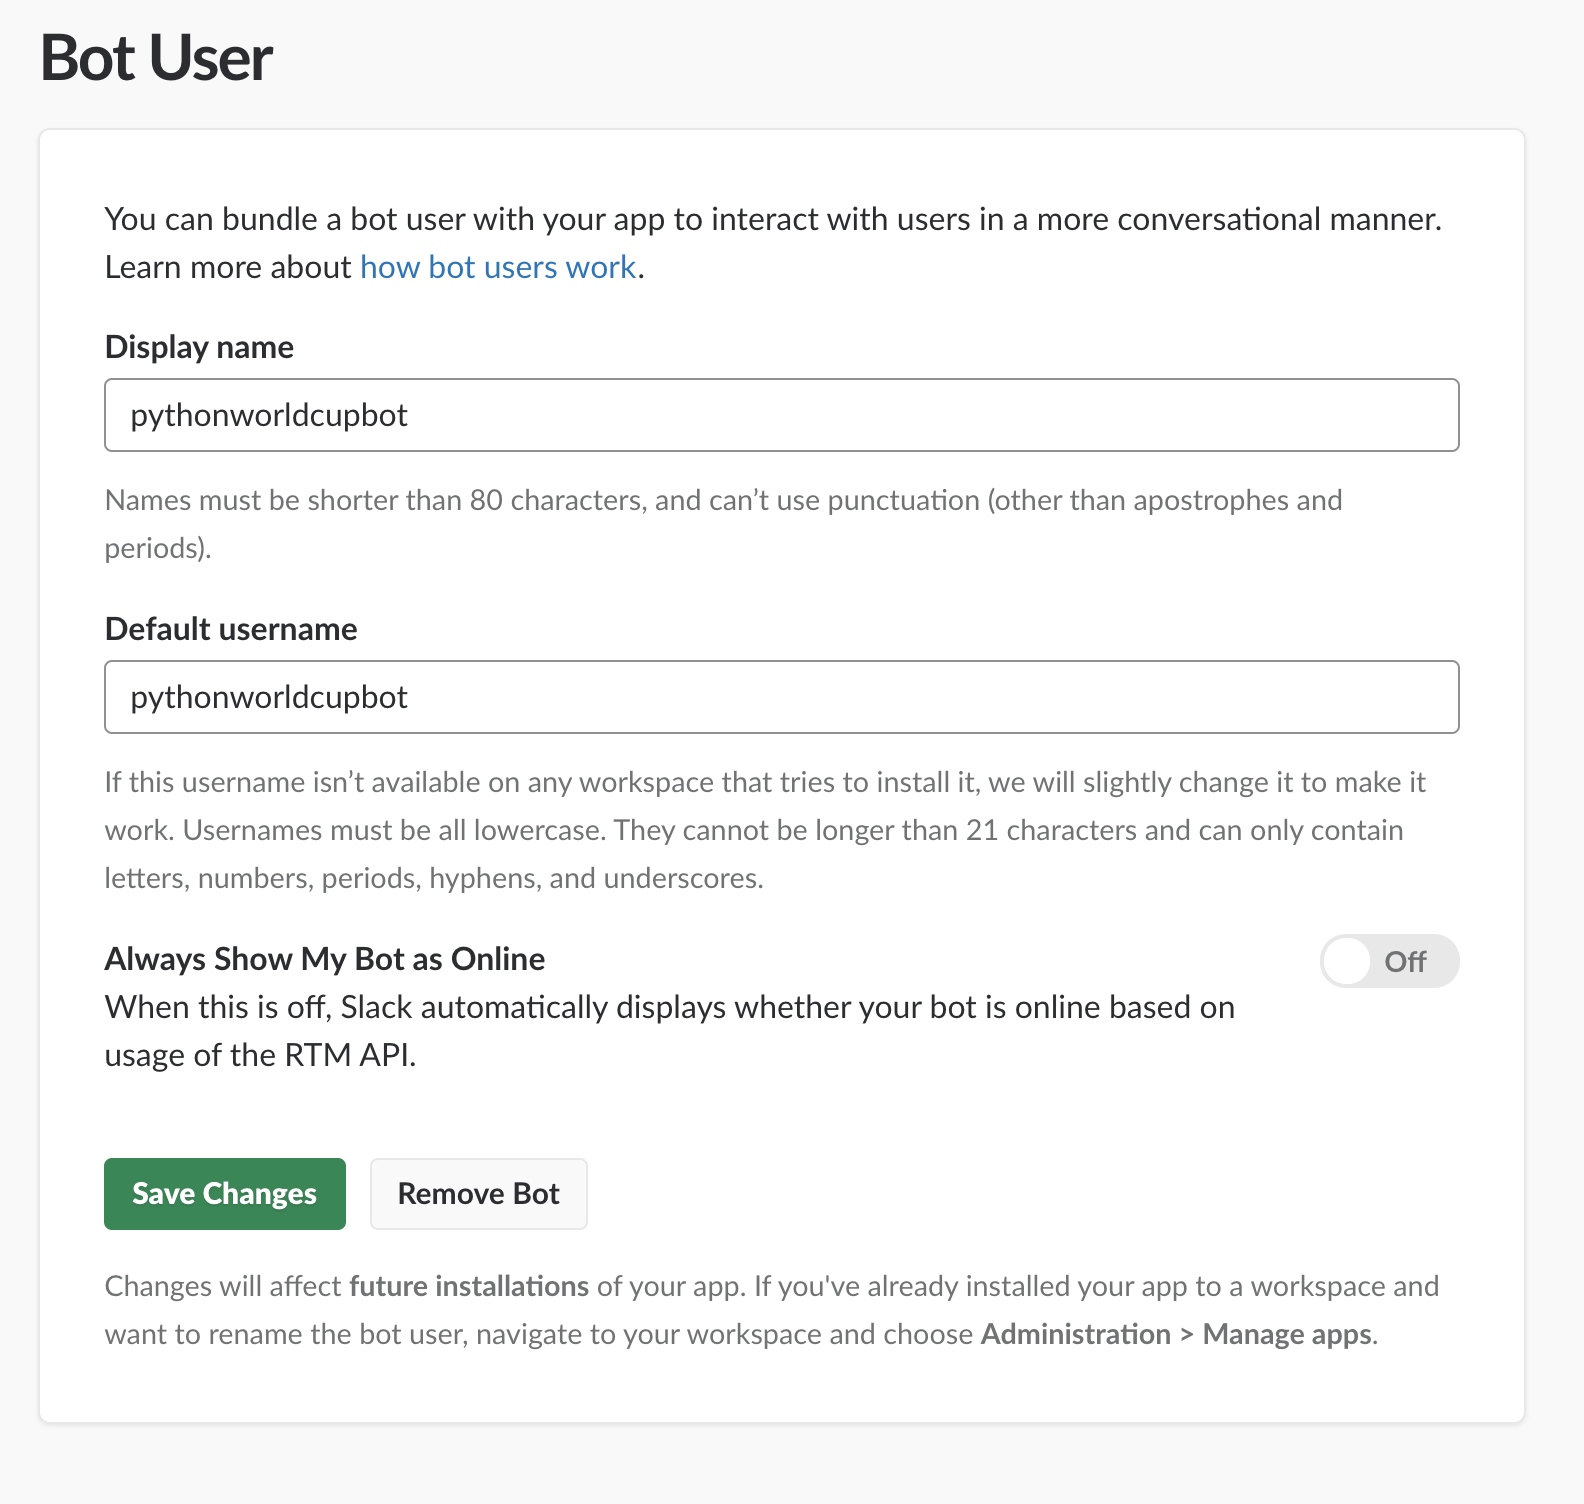The height and width of the screenshot is (1504, 1584).
Task: Click the 'Always Show My Bot as Online' heading
Action: pos(325,959)
